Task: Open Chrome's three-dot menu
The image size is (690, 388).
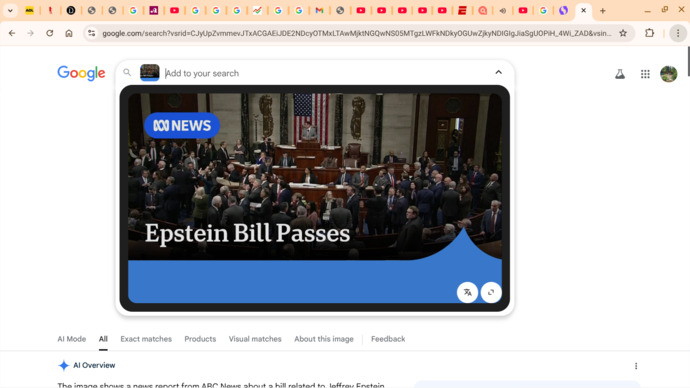Action: tap(678, 33)
